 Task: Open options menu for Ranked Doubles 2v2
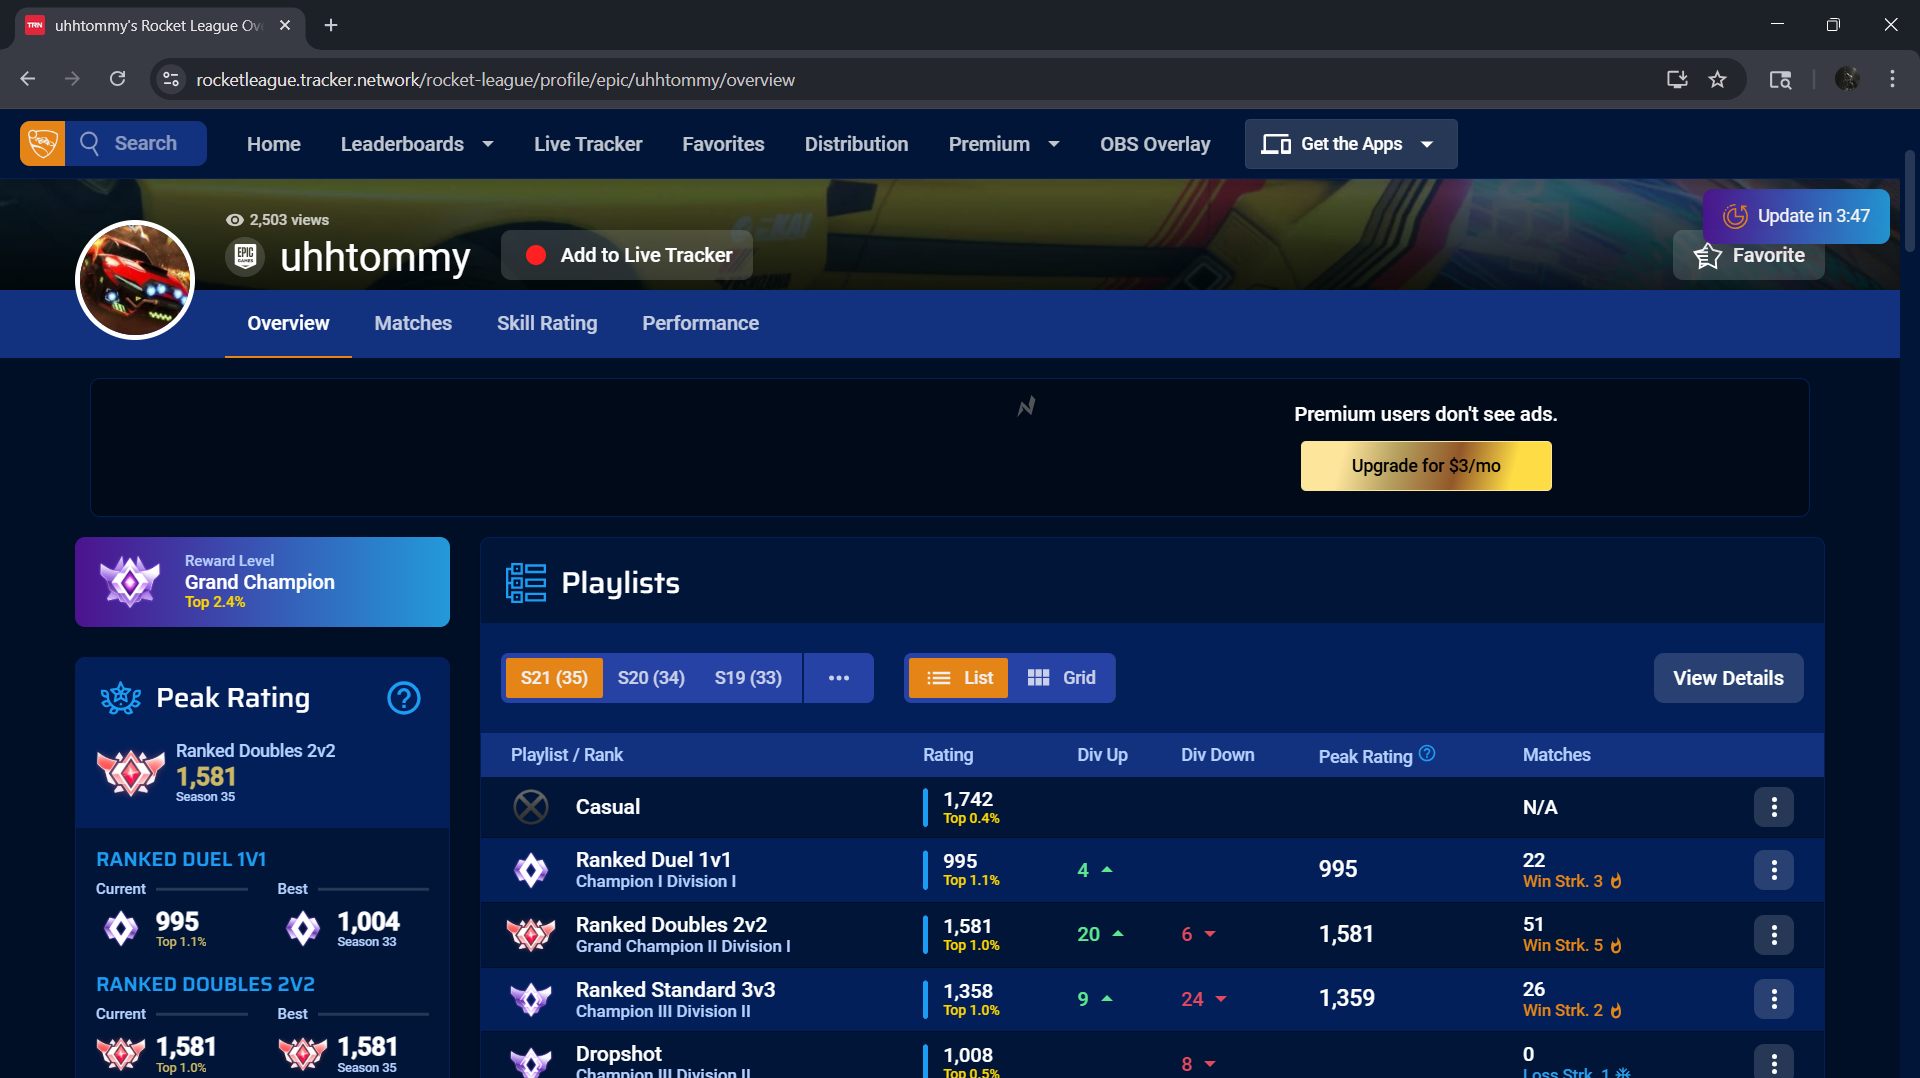tap(1773, 934)
